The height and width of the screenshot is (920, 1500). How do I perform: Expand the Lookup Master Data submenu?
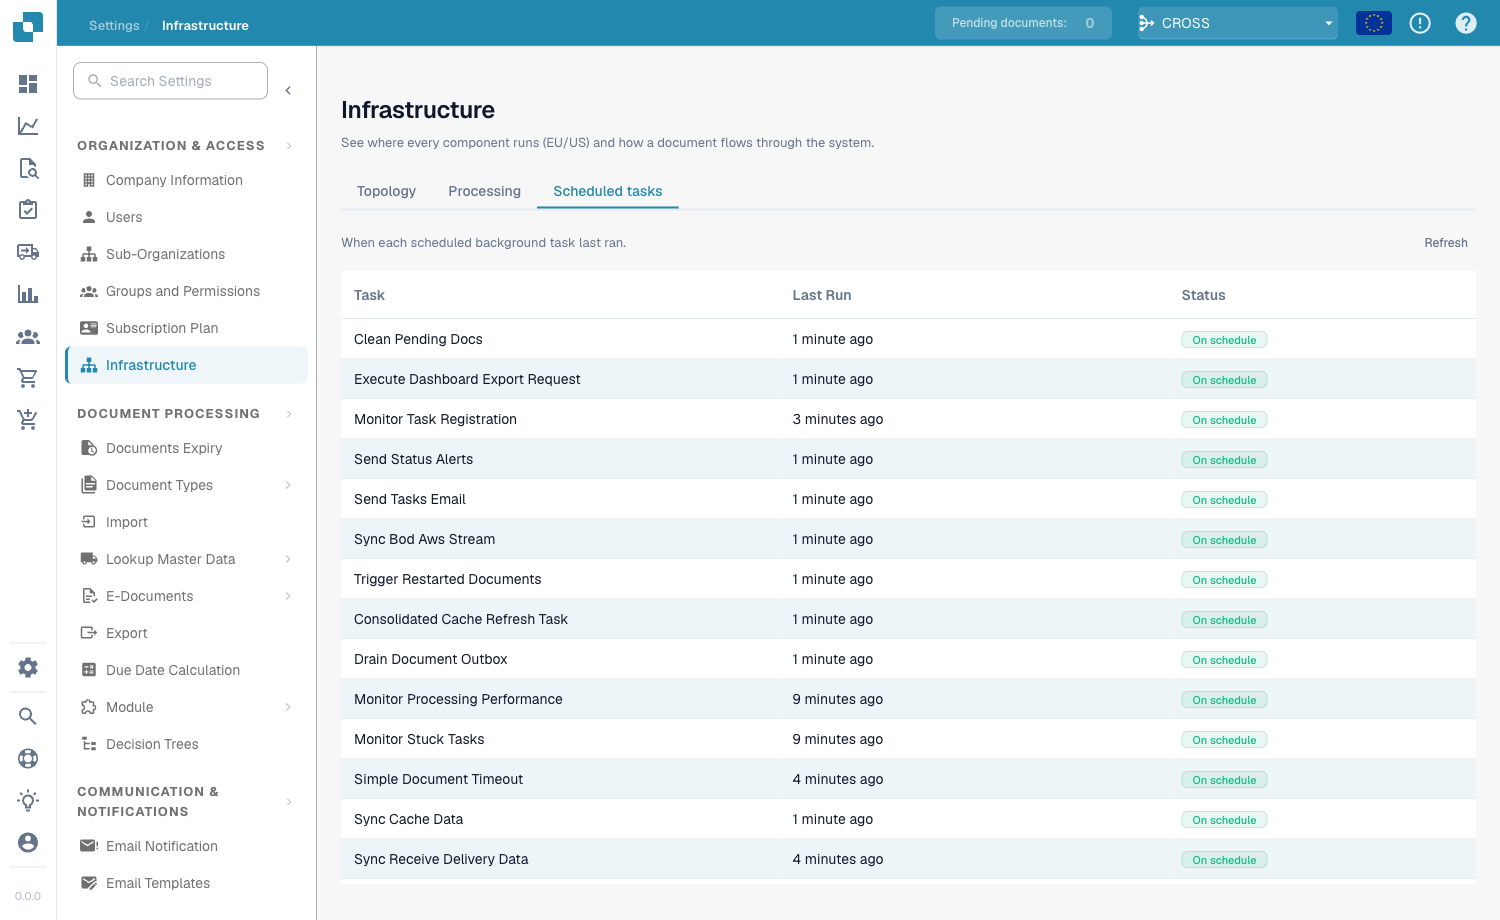288,559
